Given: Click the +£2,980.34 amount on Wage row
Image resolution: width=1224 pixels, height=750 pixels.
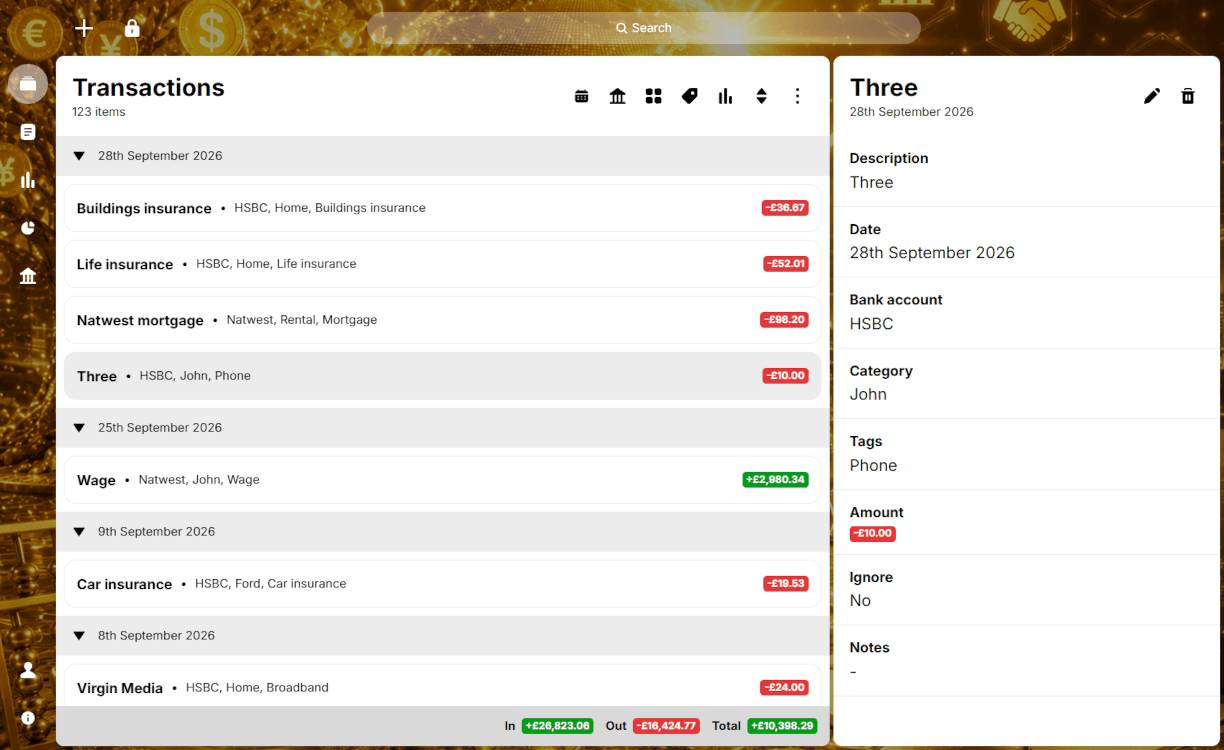Looking at the screenshot, I should (x=775, y=480).
